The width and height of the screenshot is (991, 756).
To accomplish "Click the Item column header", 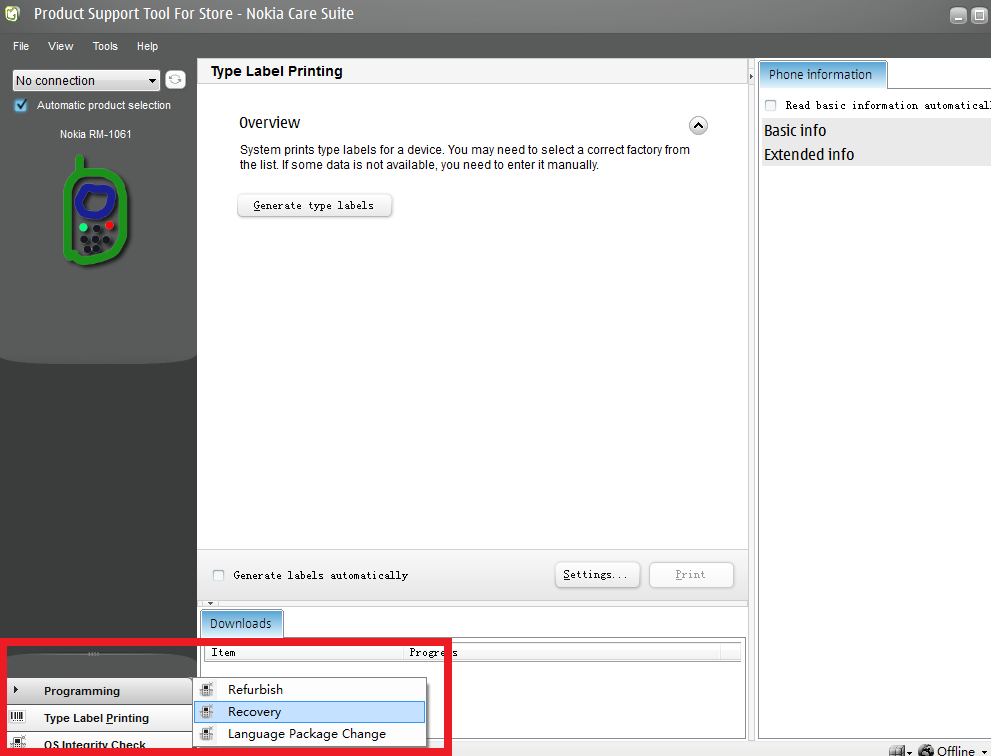I will coord(304,652).
